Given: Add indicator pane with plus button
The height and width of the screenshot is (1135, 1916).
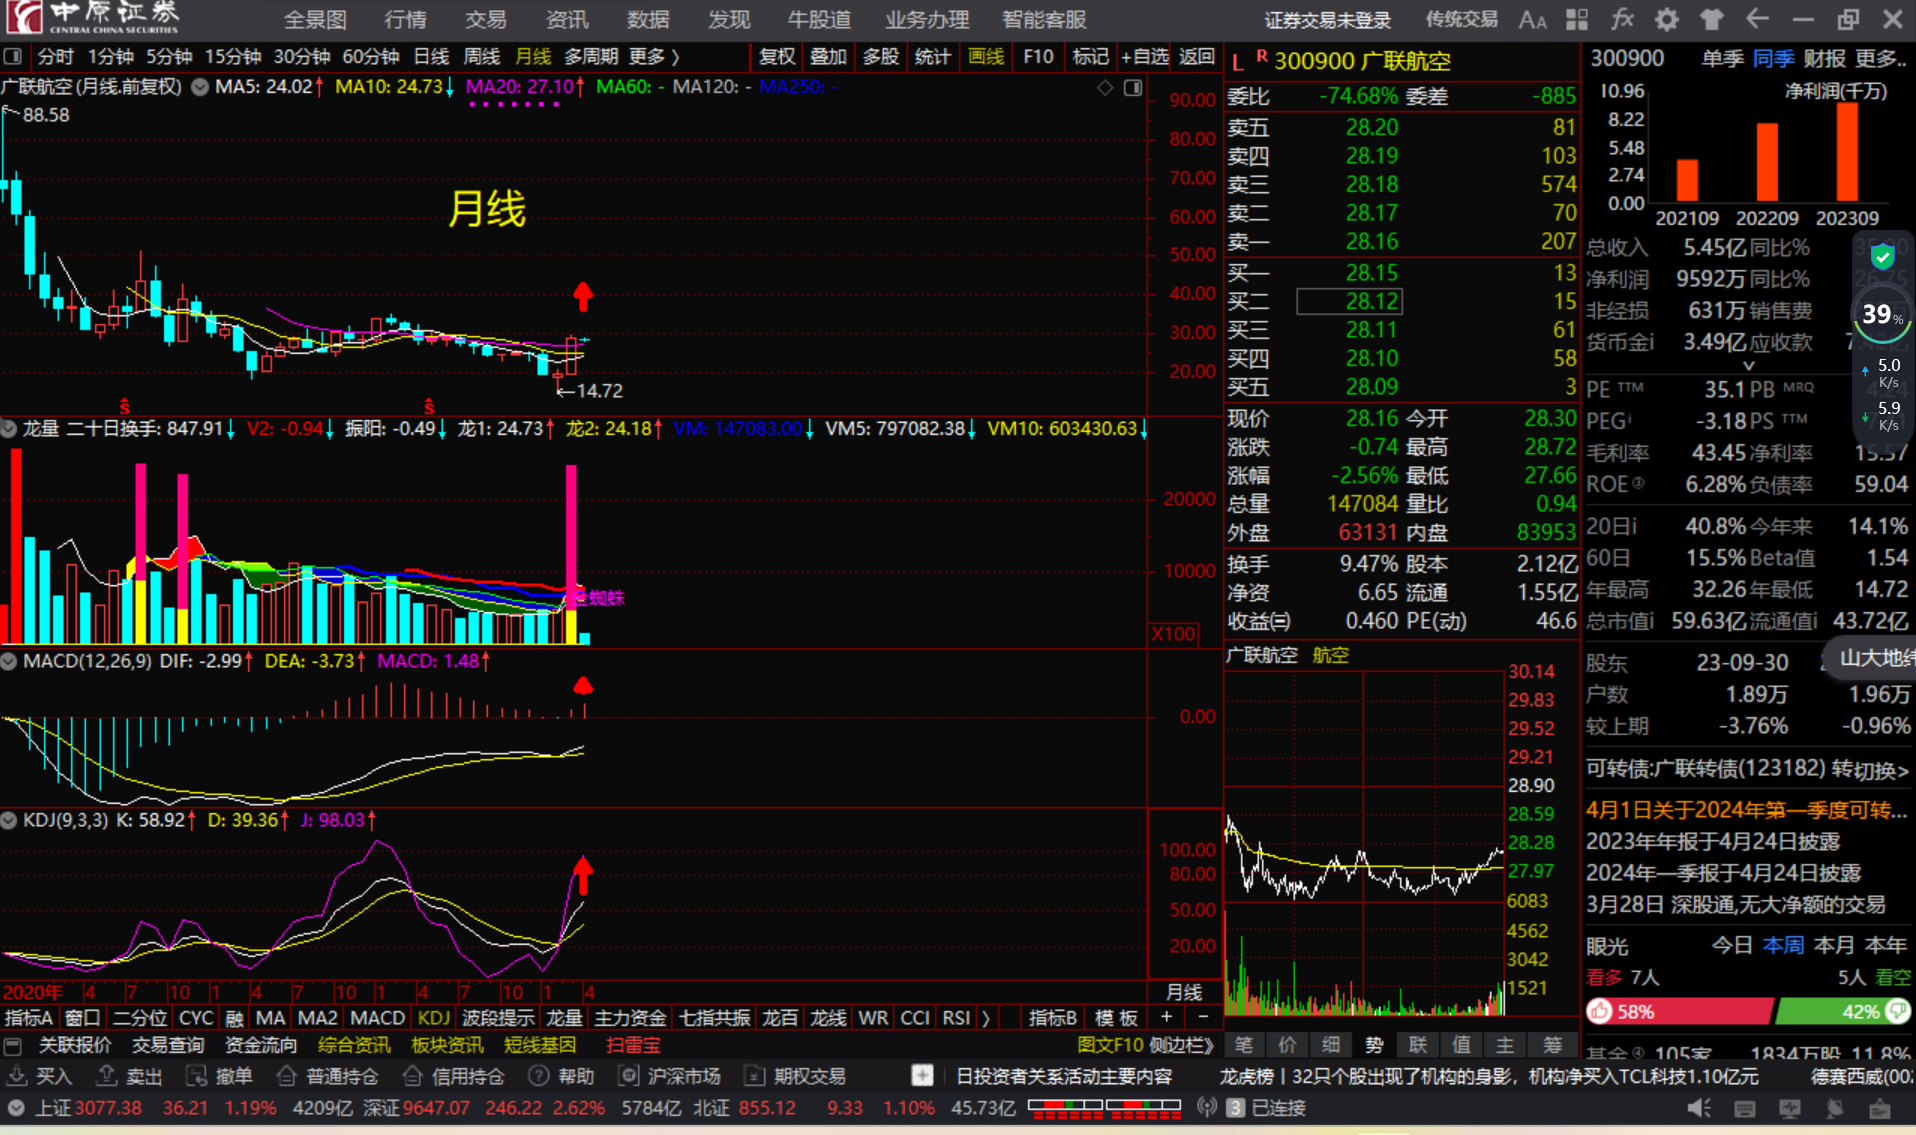Looking at the screenshot, I should [x=1166, y=1017].
